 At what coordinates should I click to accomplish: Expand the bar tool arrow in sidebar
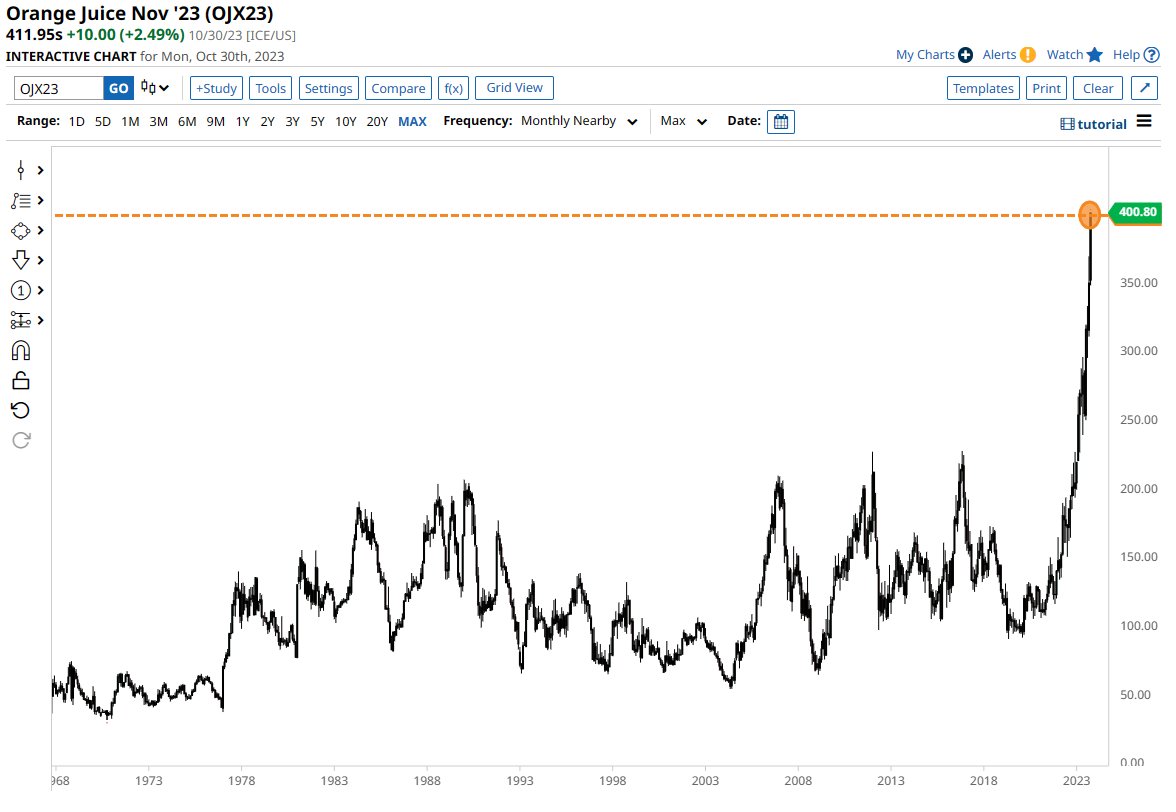[x=40, y=170]
